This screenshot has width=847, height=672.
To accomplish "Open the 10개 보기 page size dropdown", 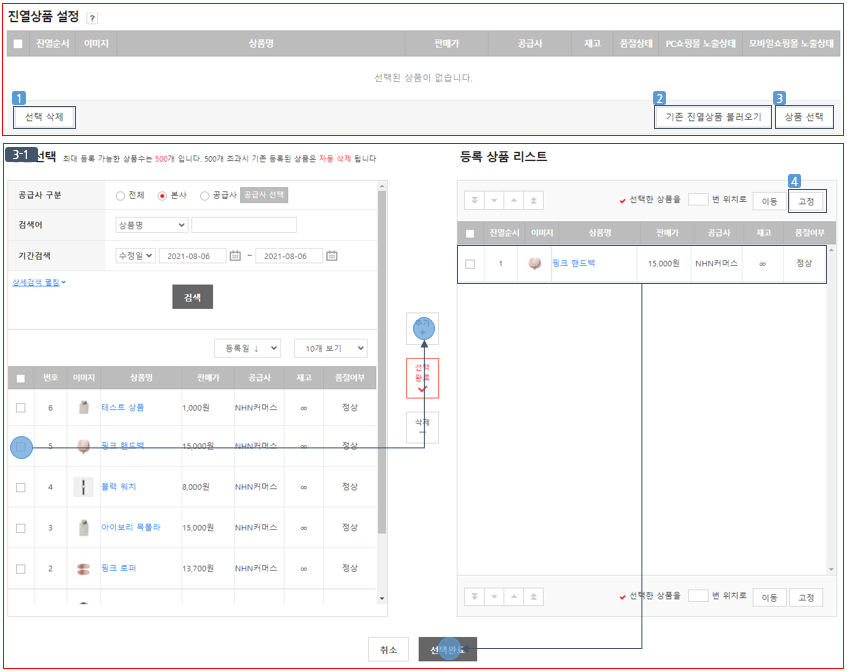I will click(331, 348).
